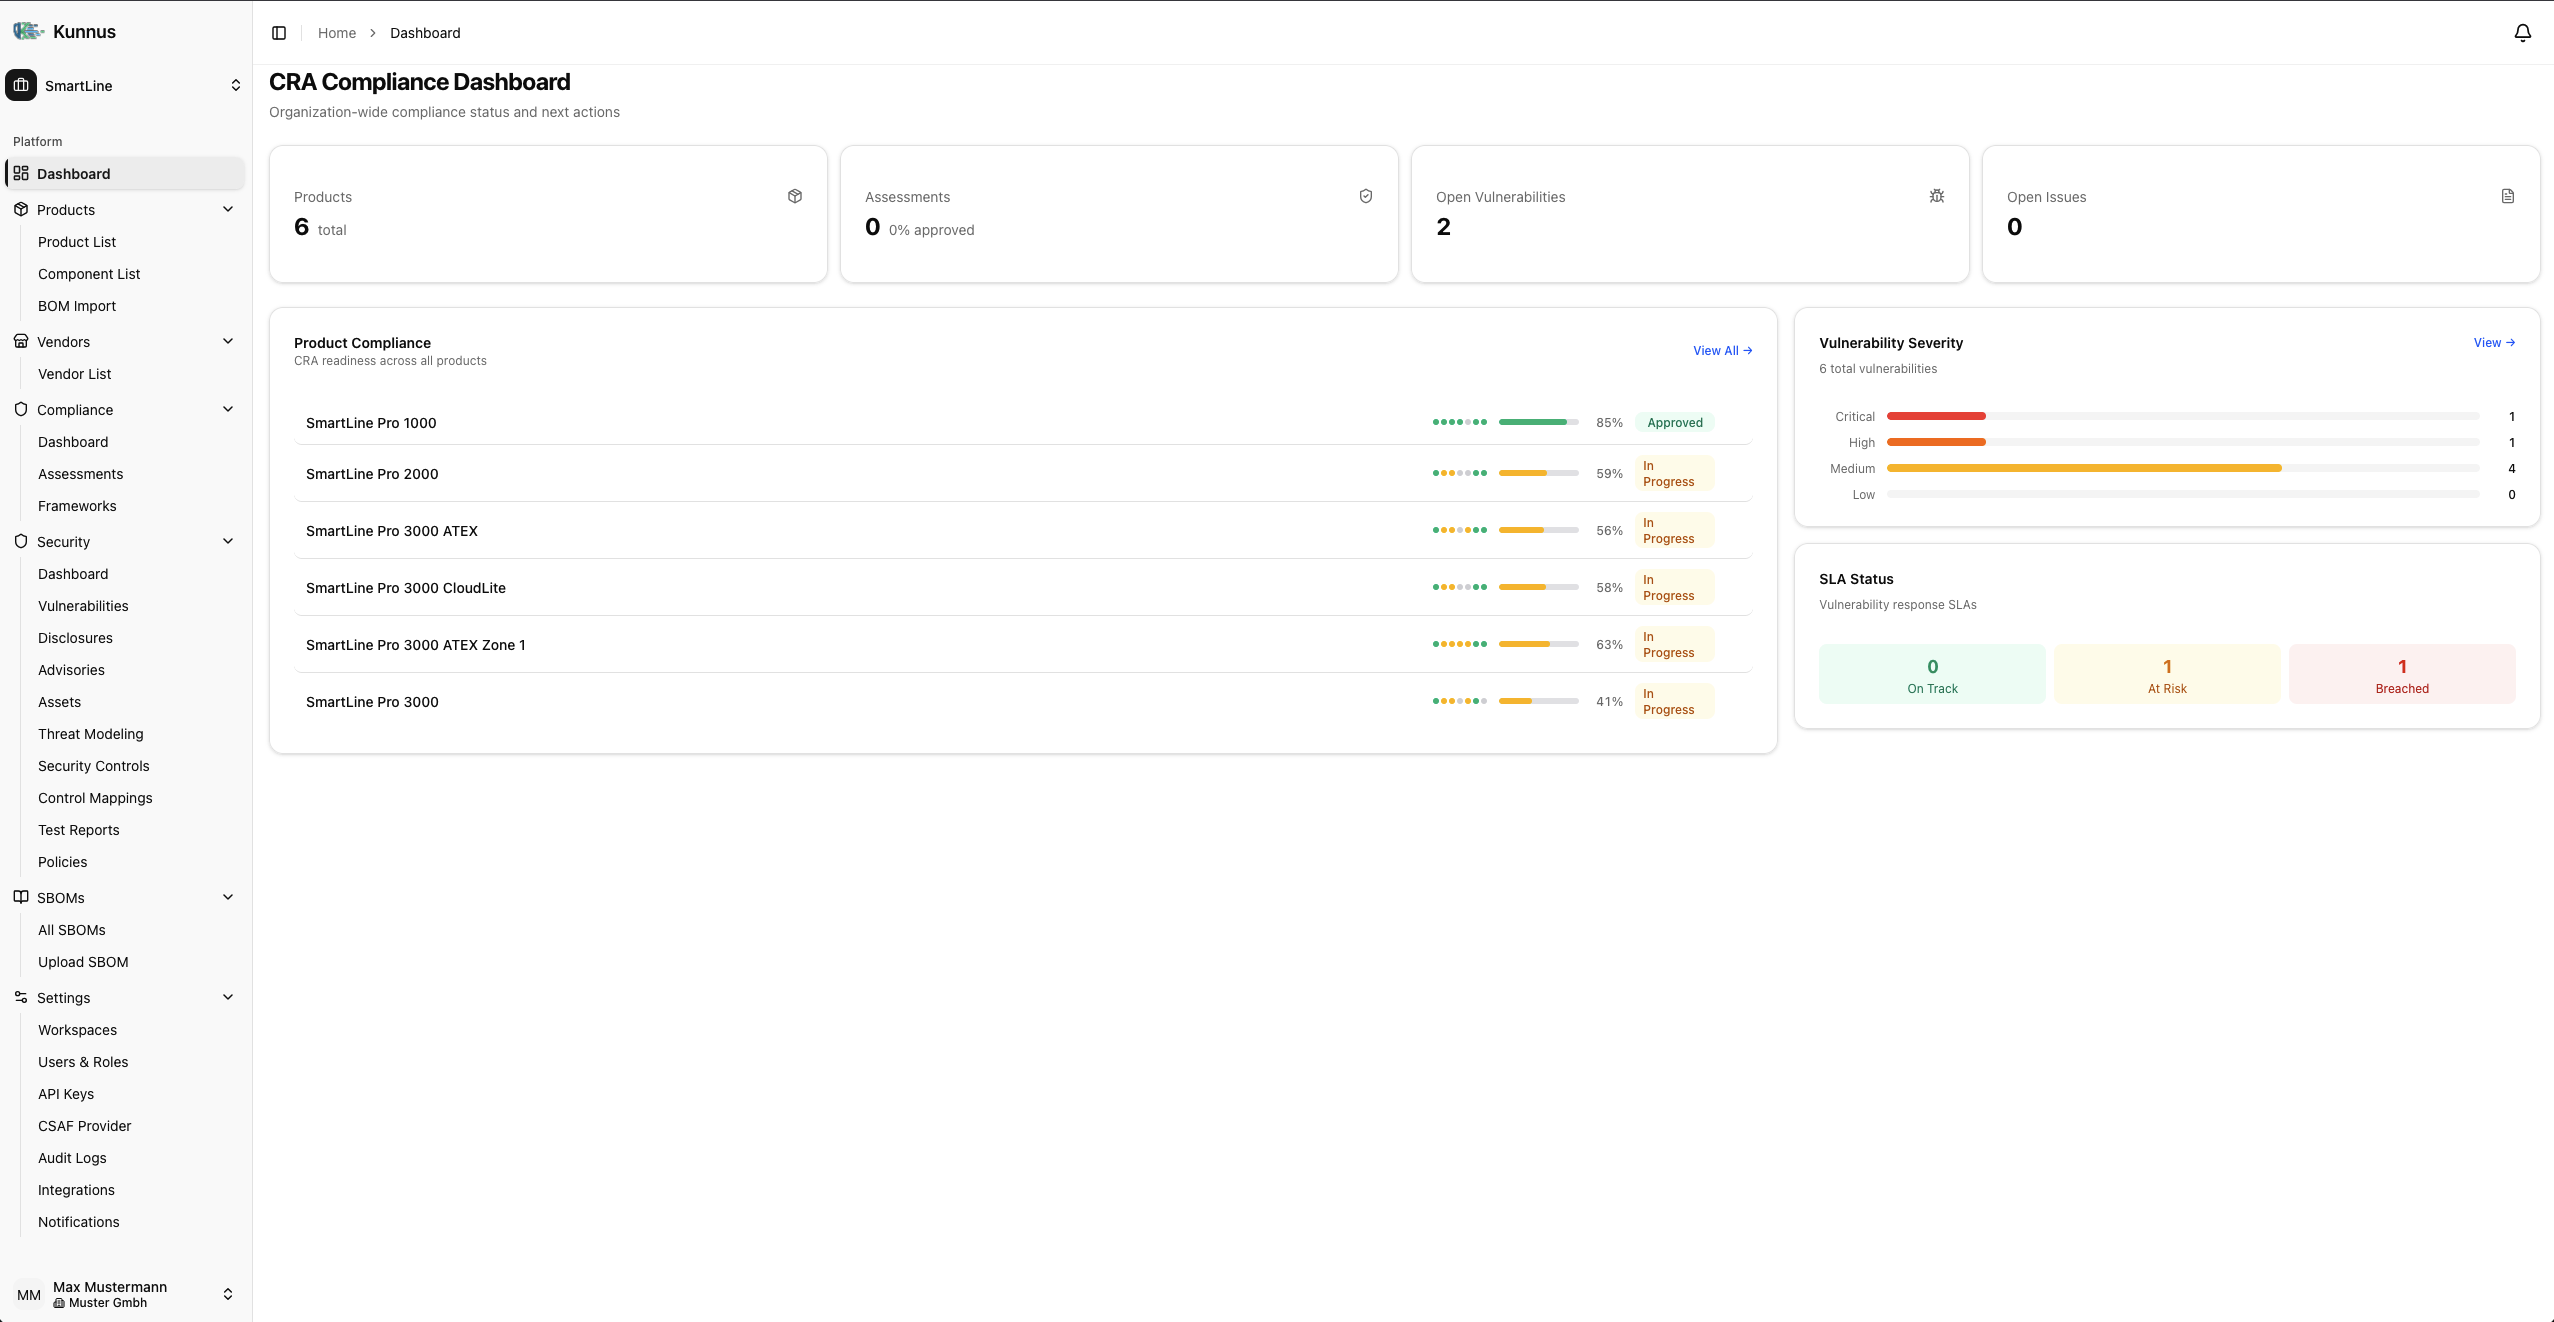Open the View link in Vulnerability Severity
This screenshot has height=1322, width=2554.
point(2494,342)
